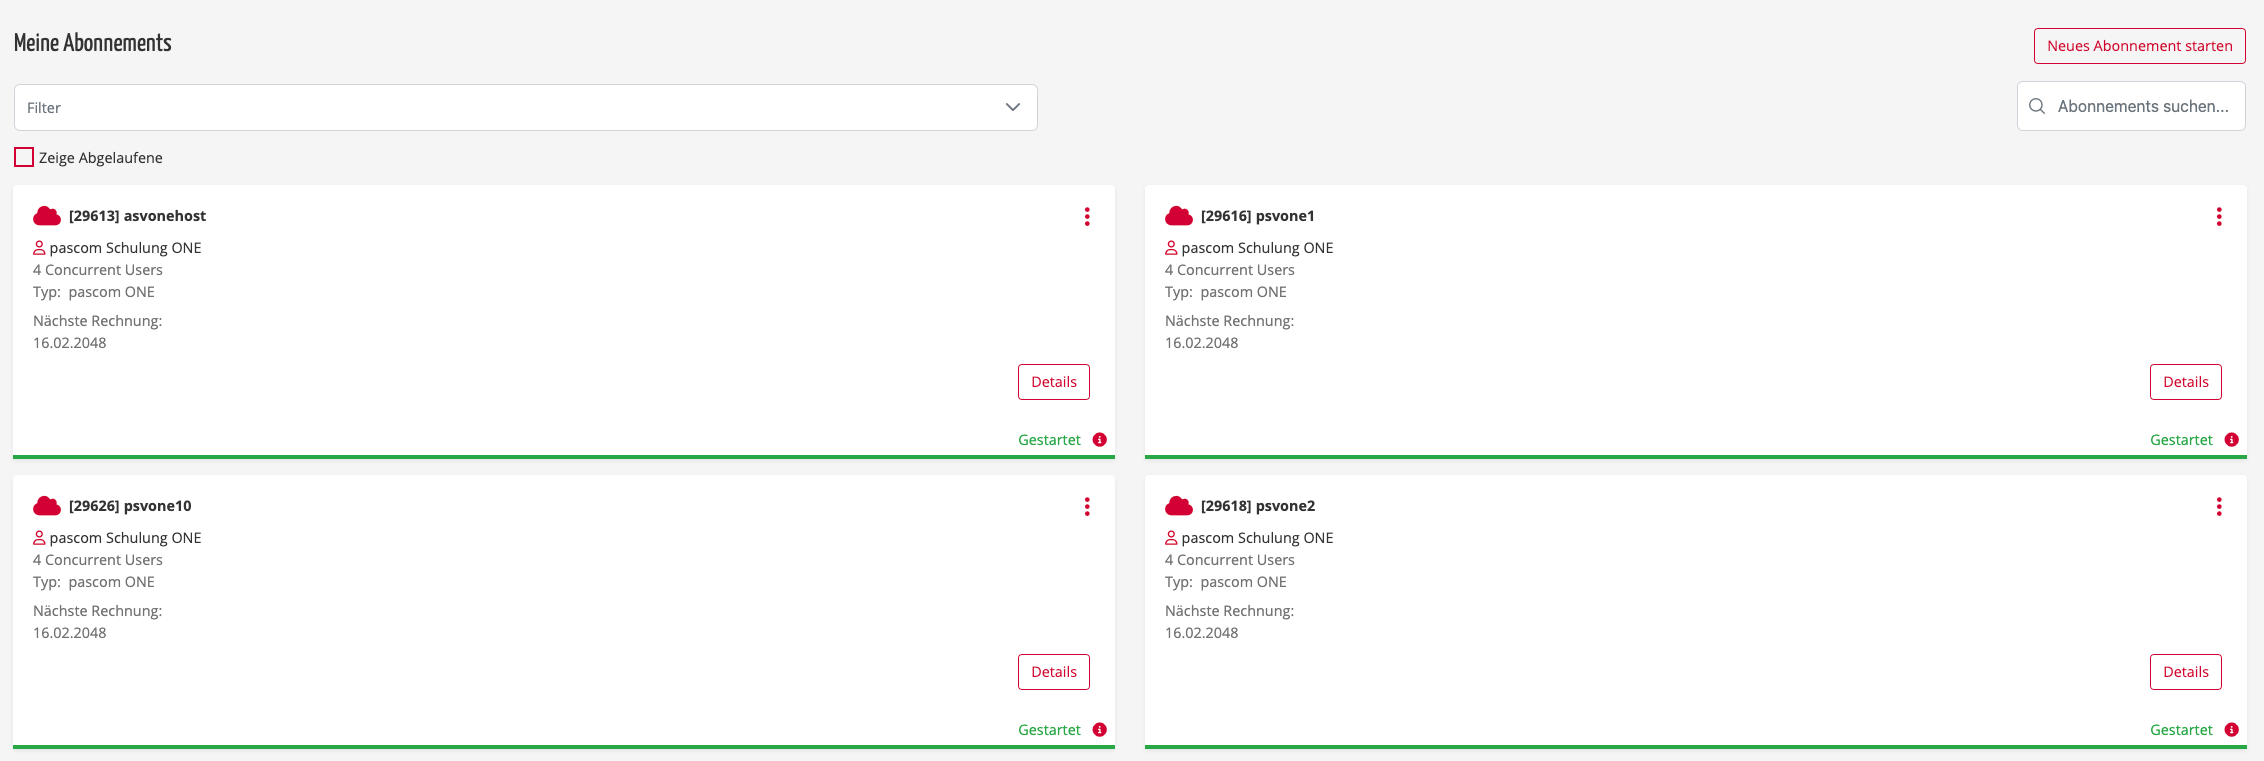This screenshot has height=761, width=2264.
Task: Open the three-dot menu for asvonehost
Action: coord(1087,217)
